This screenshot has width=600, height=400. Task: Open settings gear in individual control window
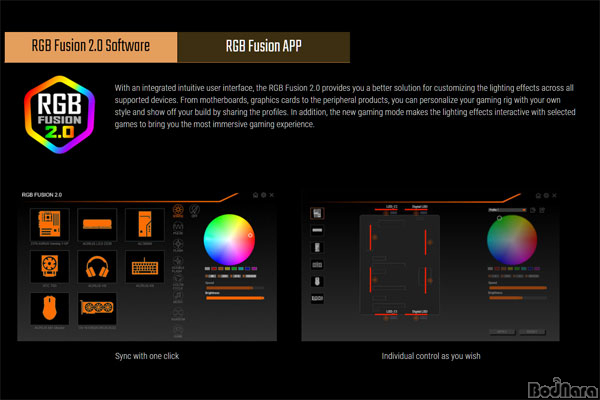point(546,195)
